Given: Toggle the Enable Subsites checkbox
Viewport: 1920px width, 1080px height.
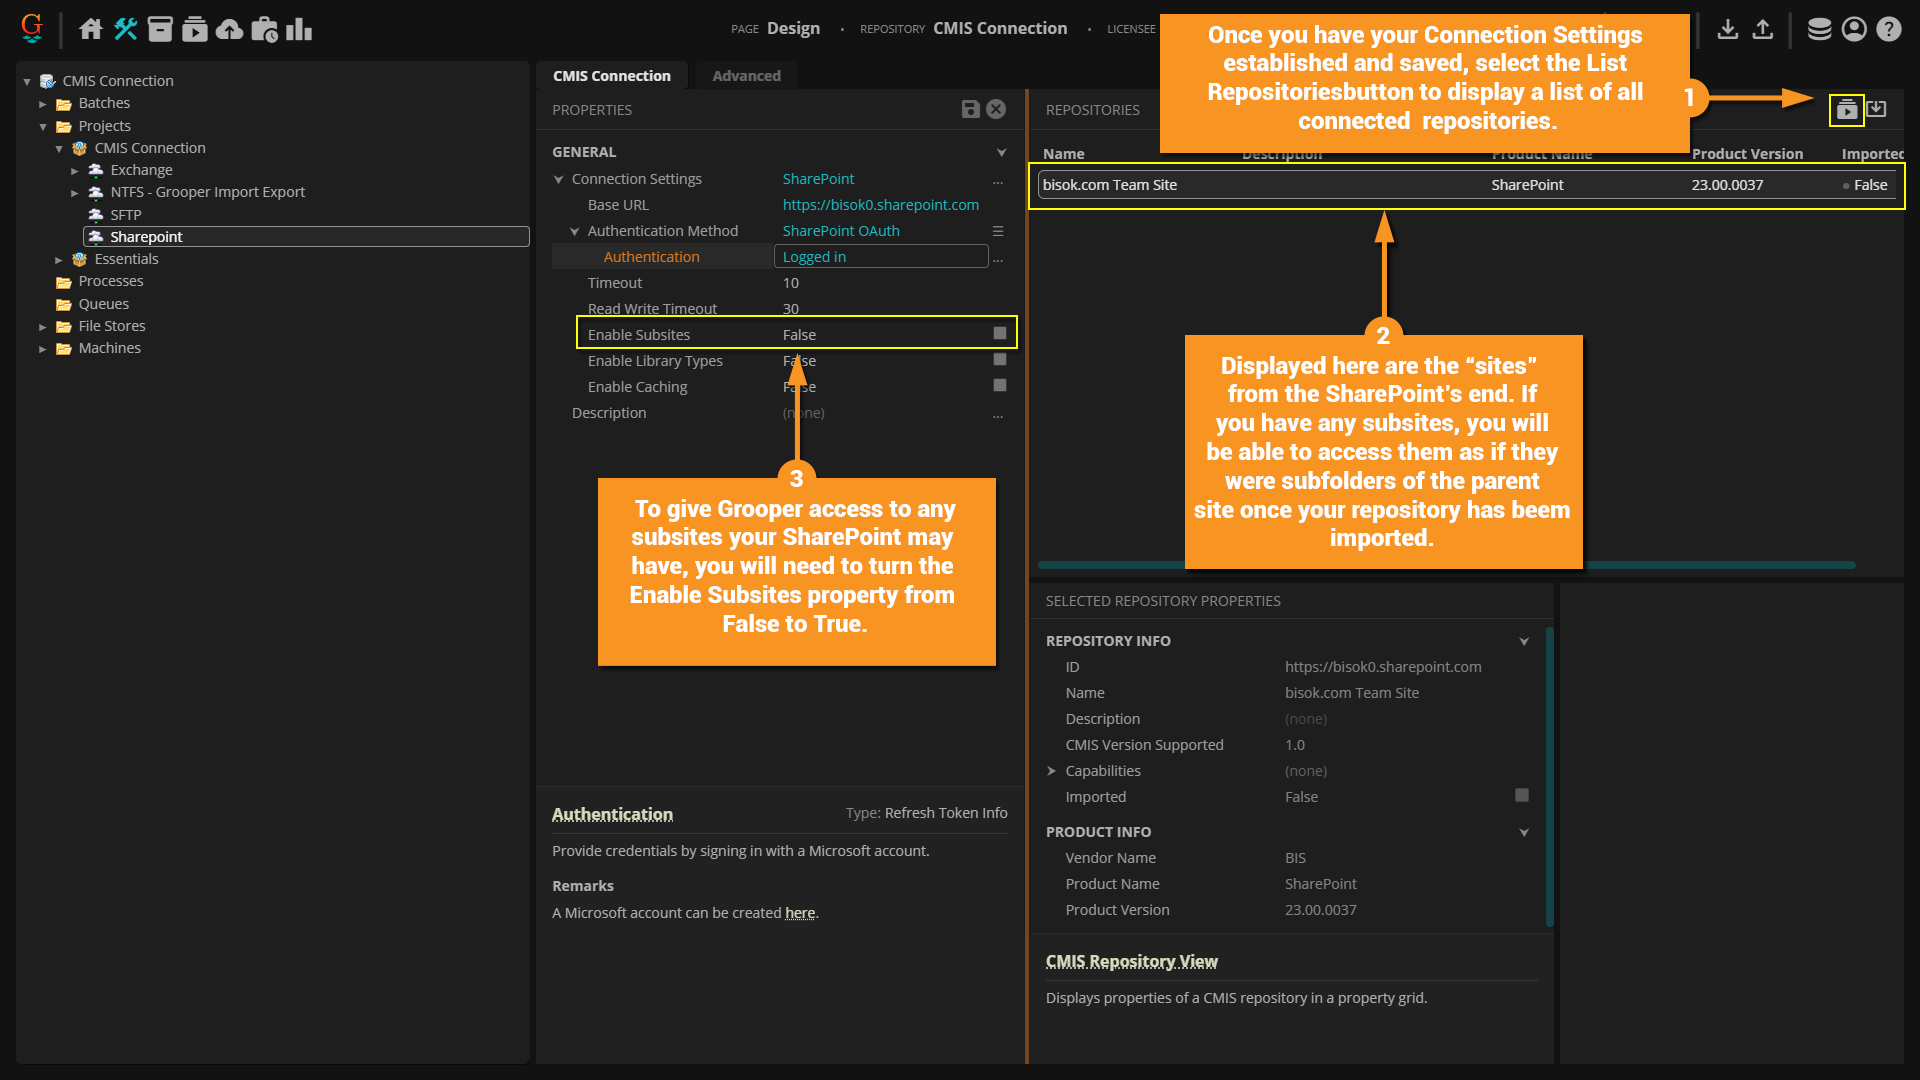Looking at the screenshot, I should tap(999, 333).
